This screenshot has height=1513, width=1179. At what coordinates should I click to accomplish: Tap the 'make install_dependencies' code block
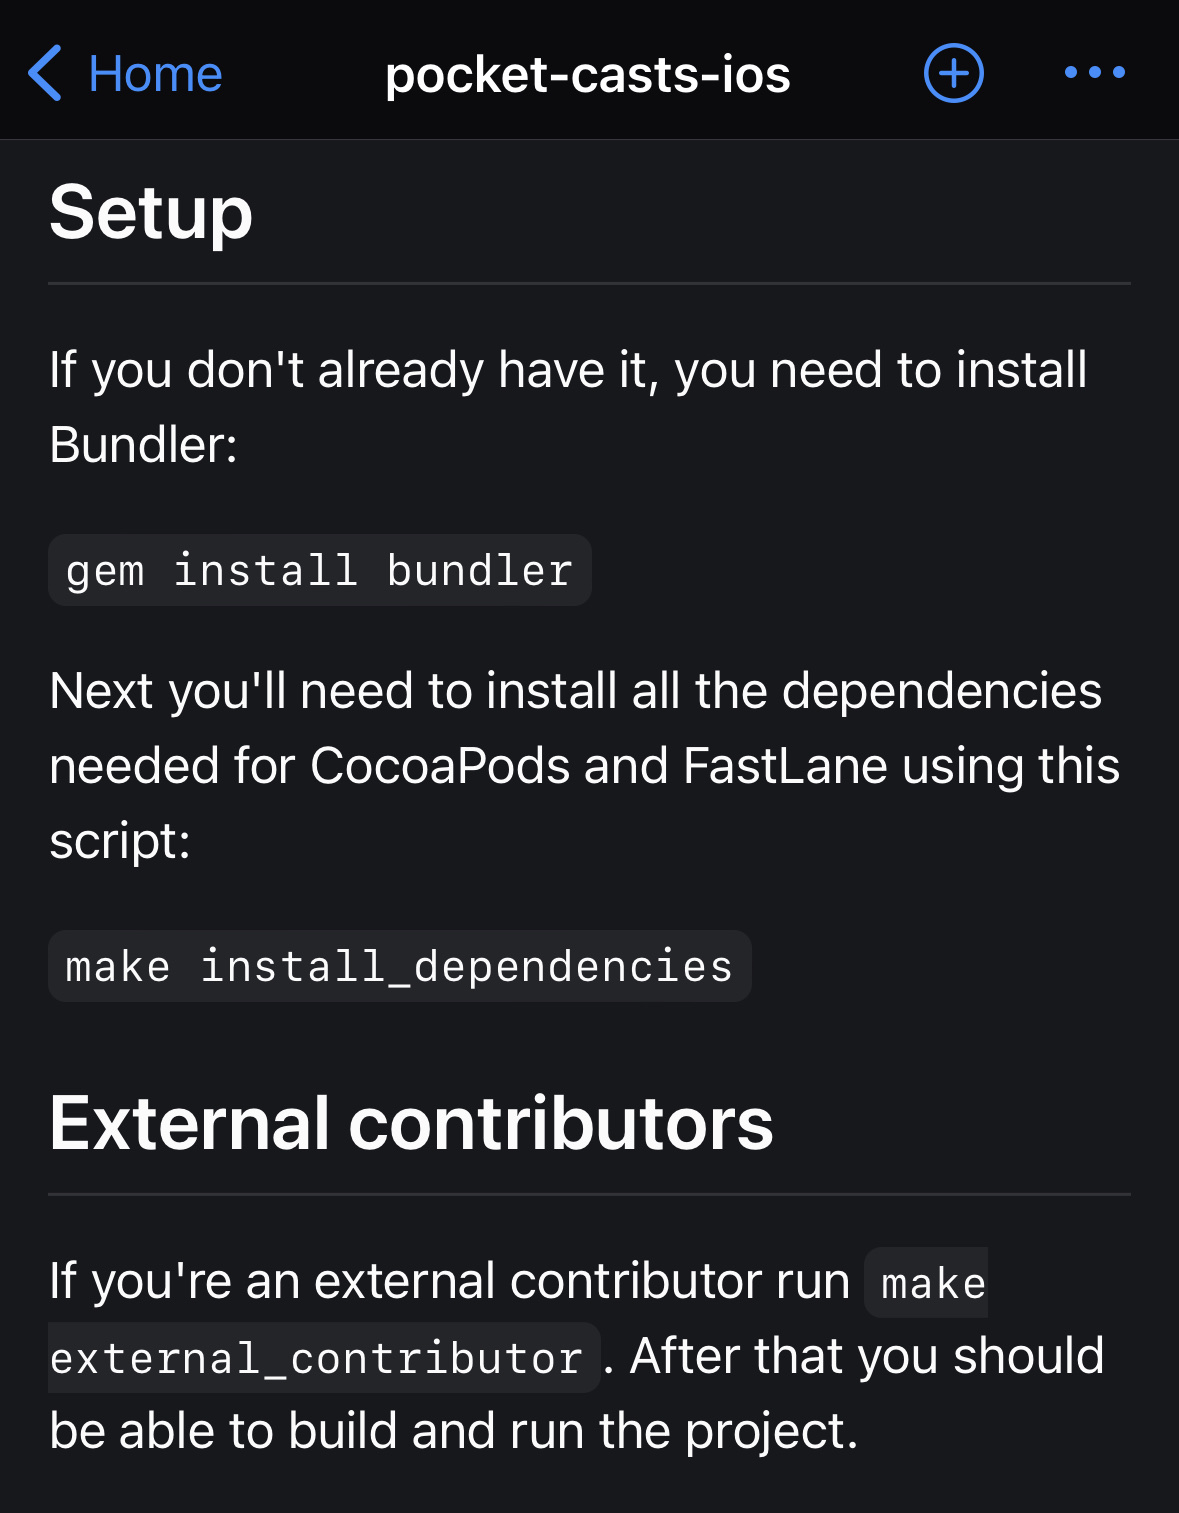[398, 965]
